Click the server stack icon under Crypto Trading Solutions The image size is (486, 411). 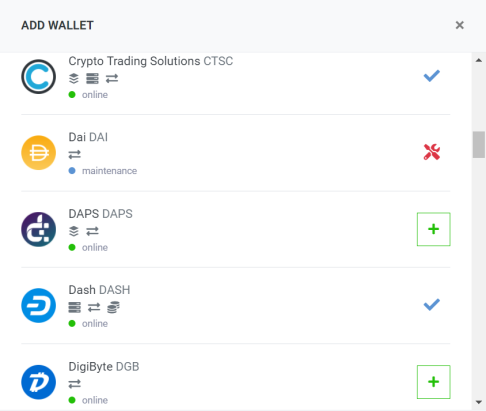coord(92,79)
